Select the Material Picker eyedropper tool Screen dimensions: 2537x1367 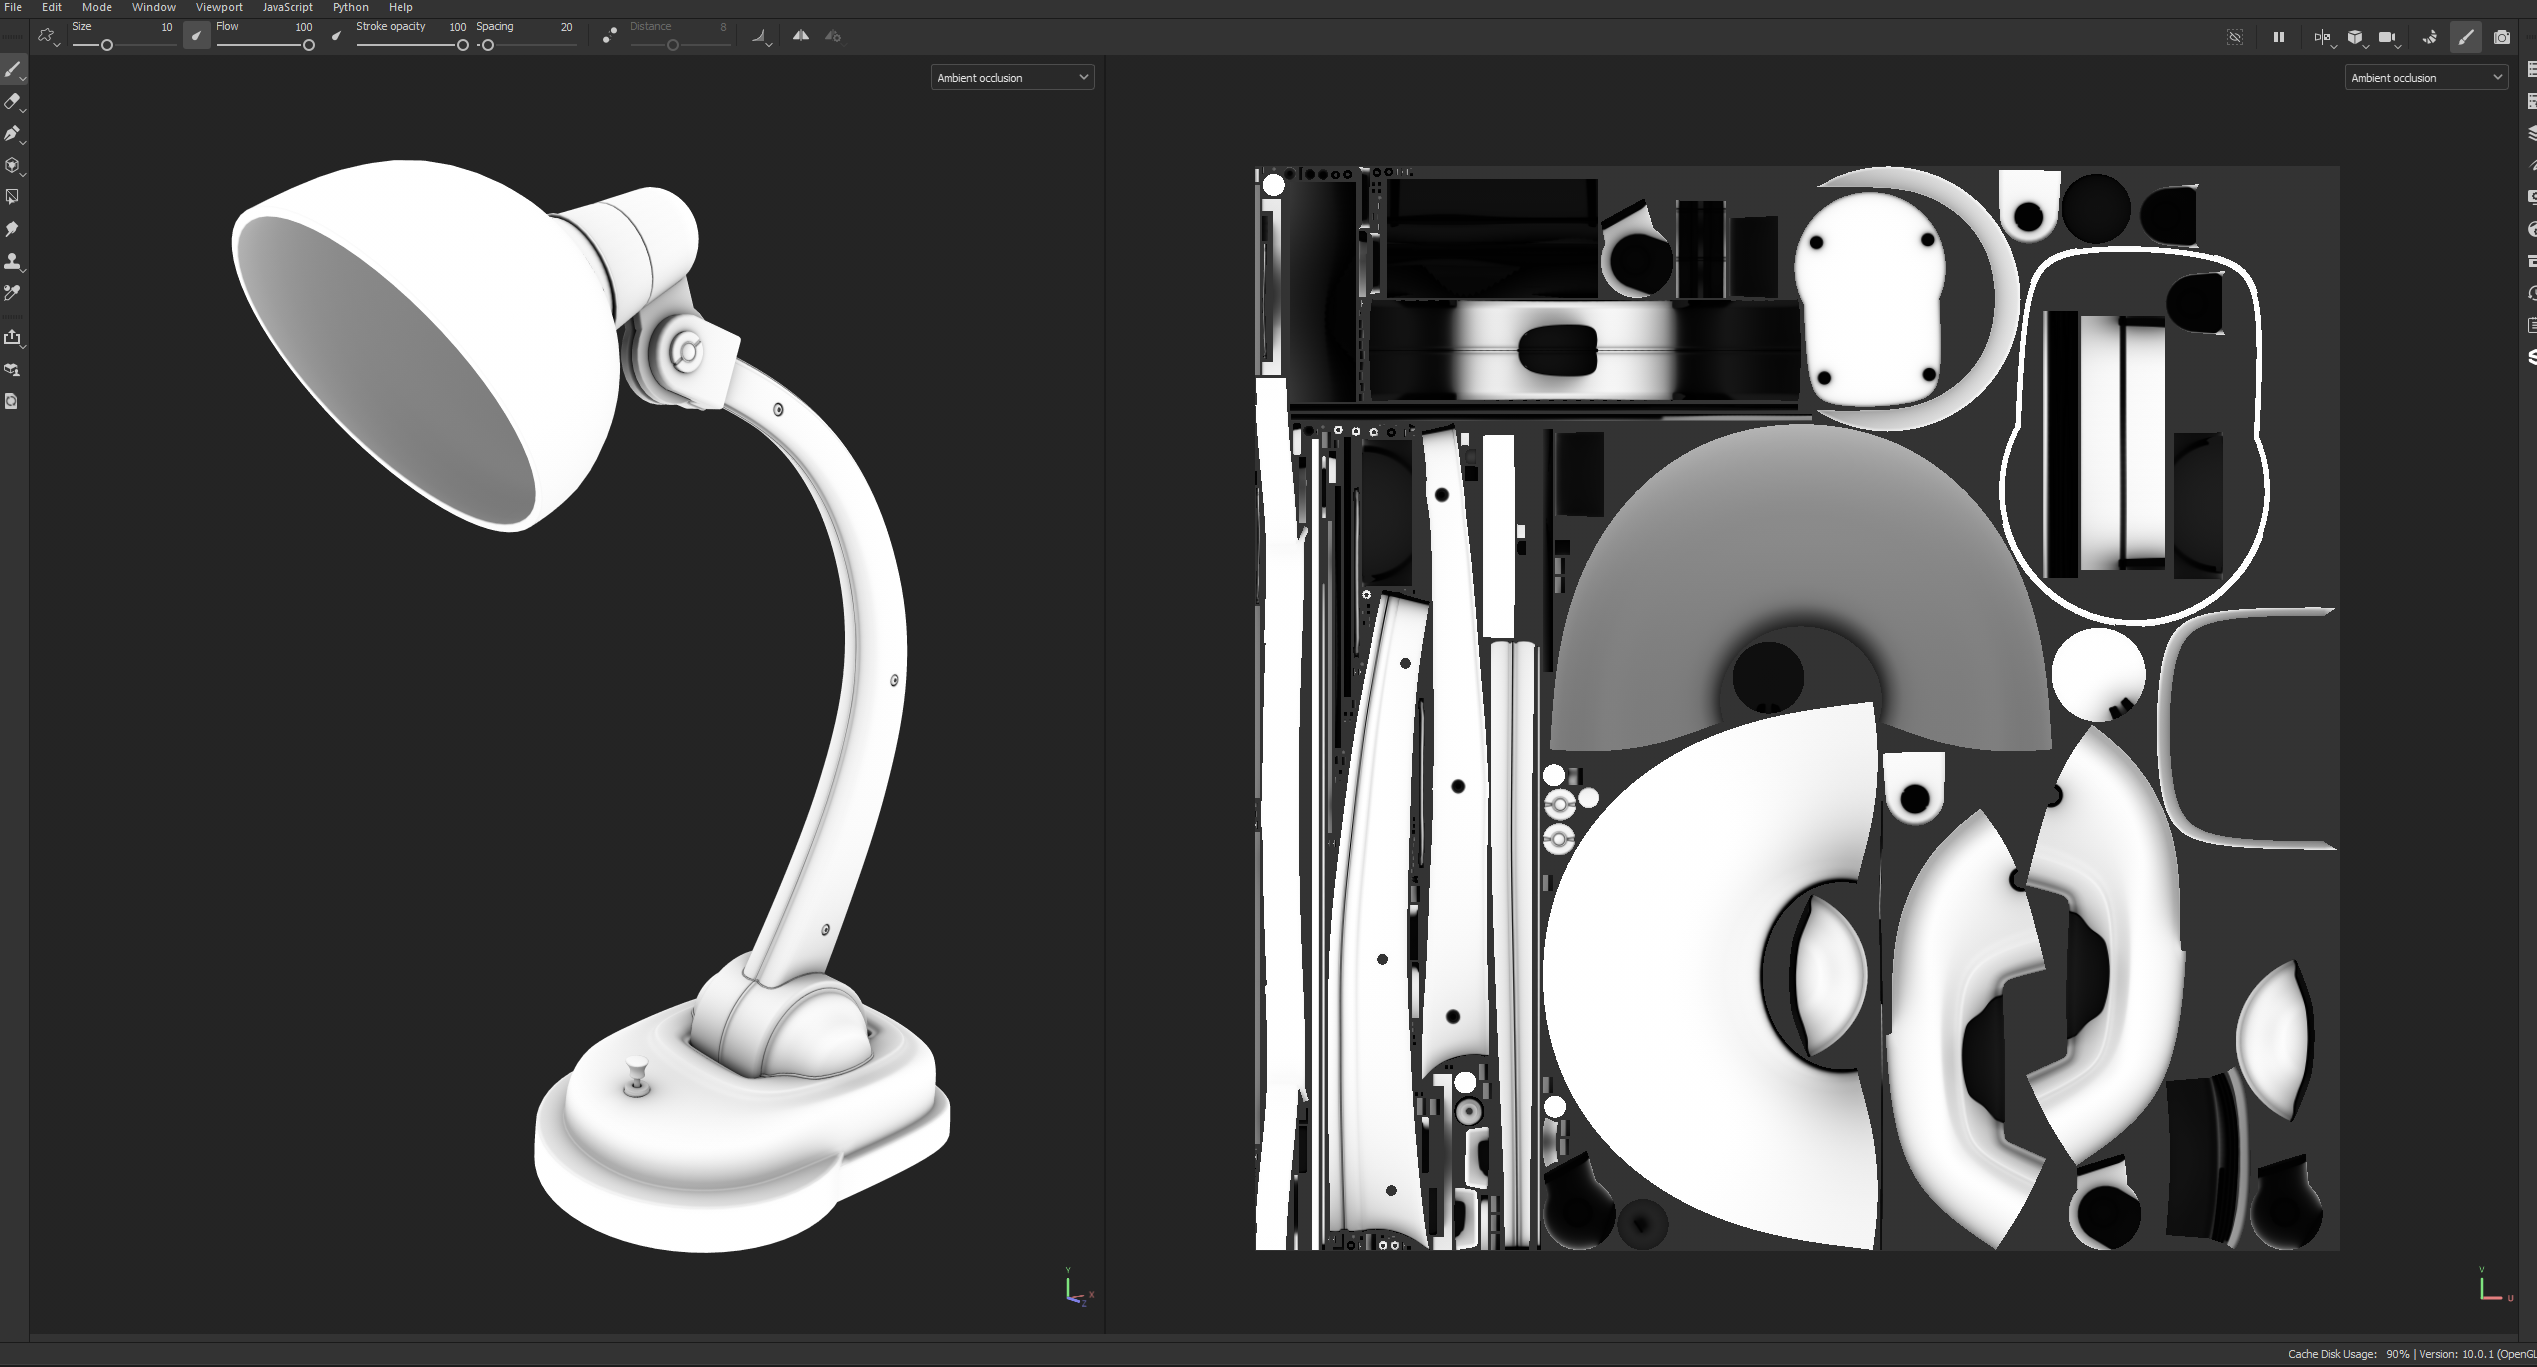point(12,293)
